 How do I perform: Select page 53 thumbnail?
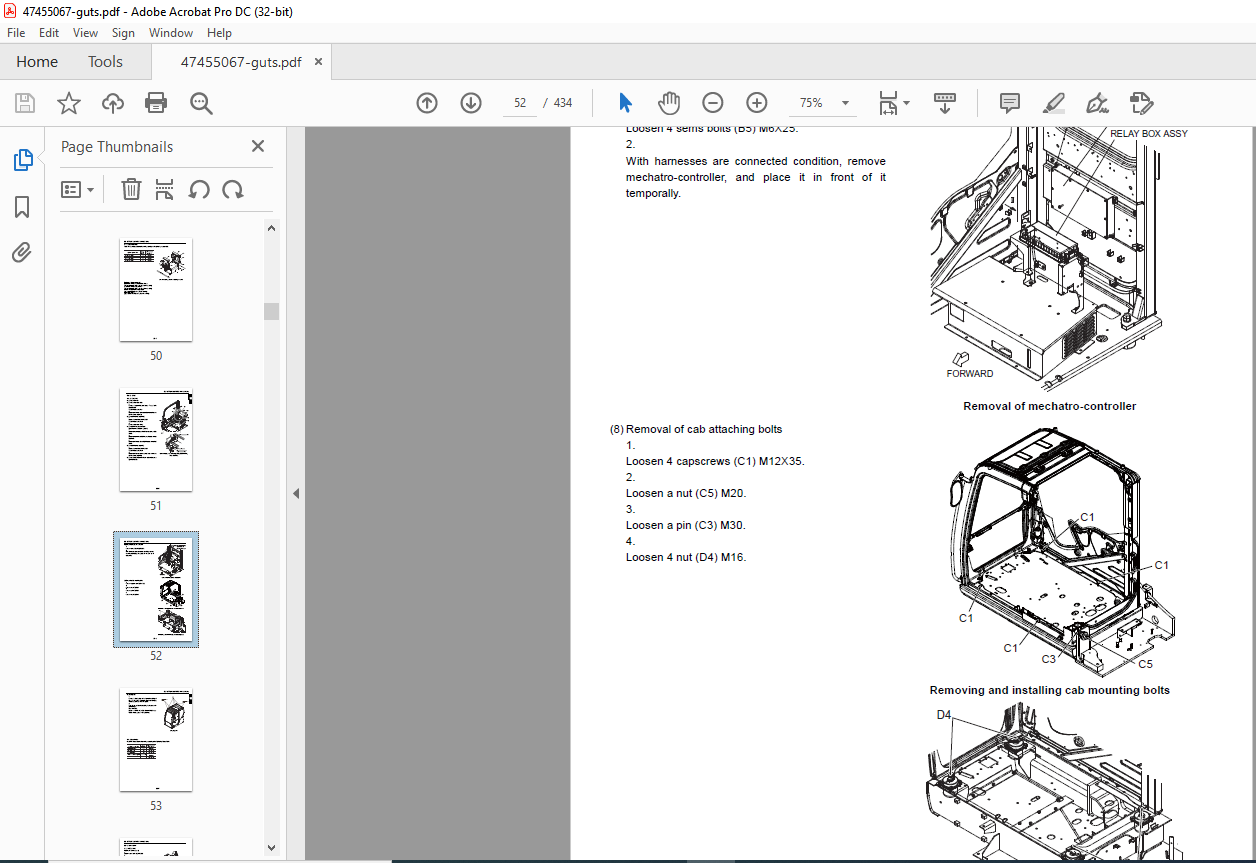point(156,740)
